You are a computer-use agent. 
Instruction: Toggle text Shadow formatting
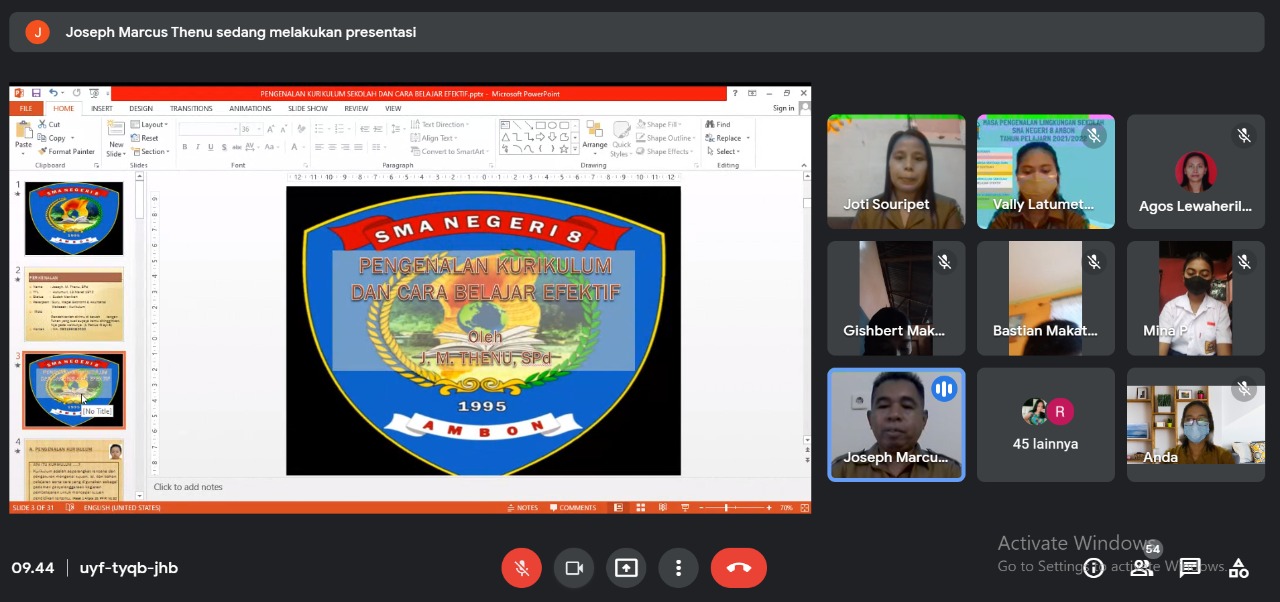click(x=224, y=147)
